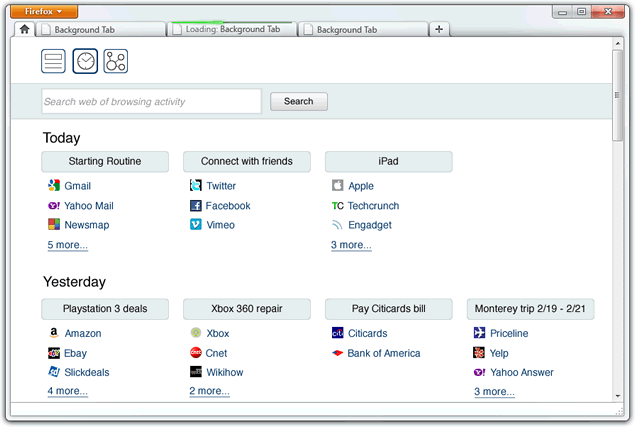This screenshot has height=427, width=635.
Task: Open the grouped circles view icon
Action: pos(116,61)
